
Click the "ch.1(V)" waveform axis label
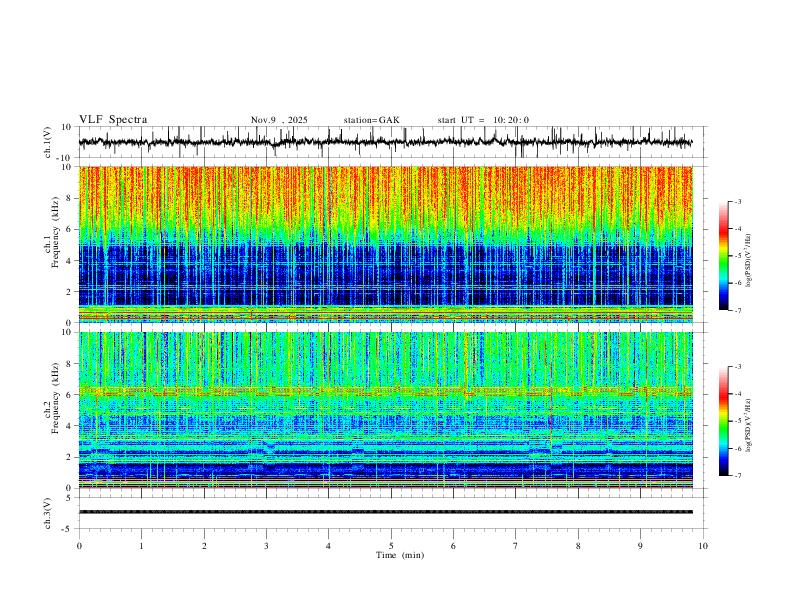[48, 142]
